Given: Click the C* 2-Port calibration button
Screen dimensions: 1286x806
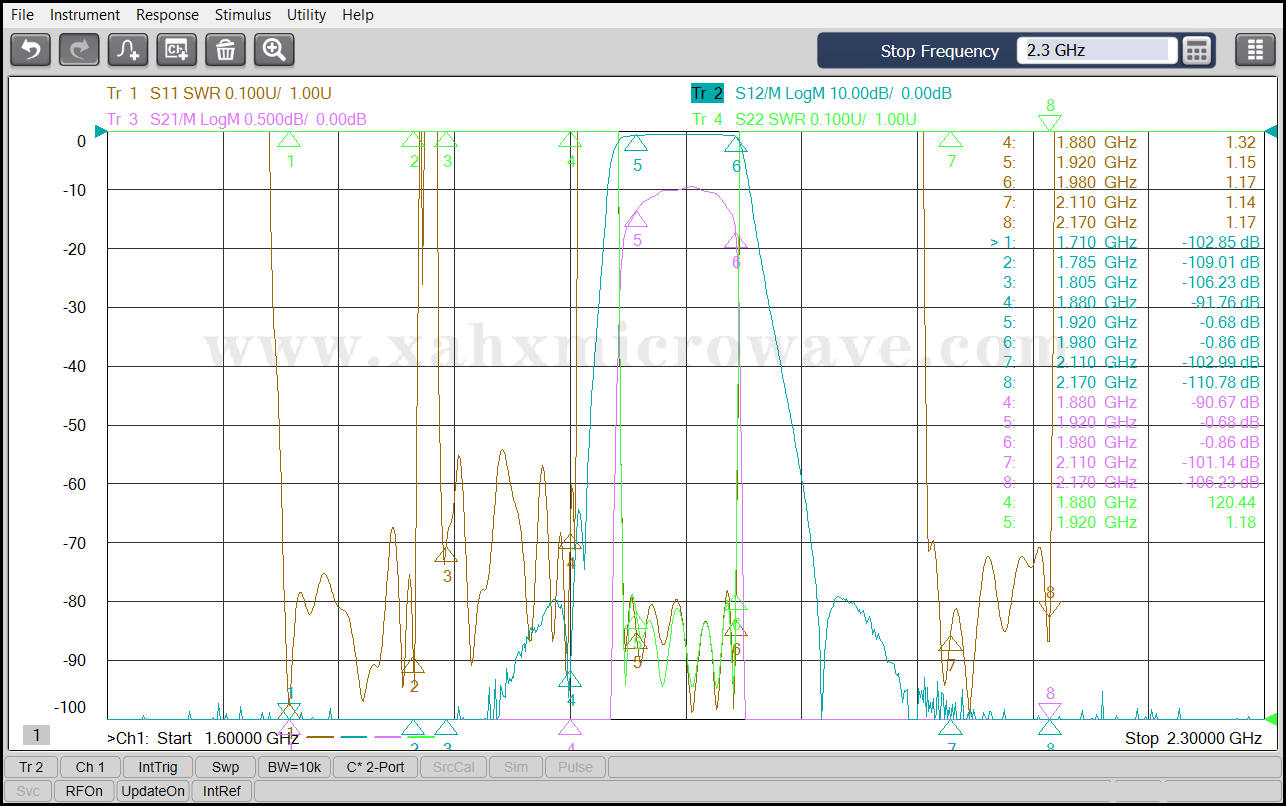Looking at the screenshot, I should 375,767.
